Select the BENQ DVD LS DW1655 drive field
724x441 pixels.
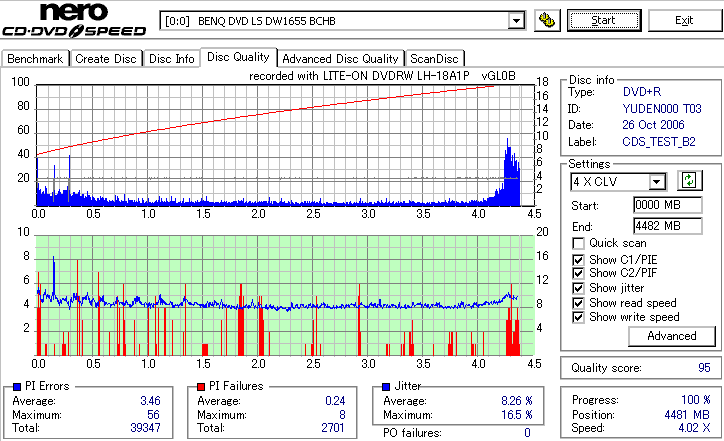pos(342,21)
